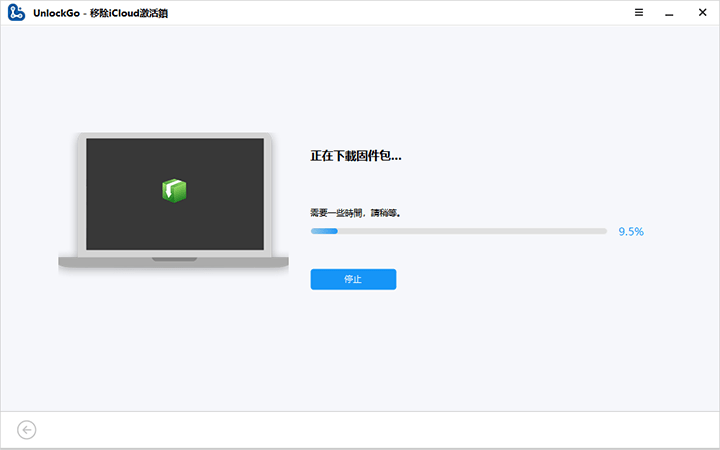Maximize the UnlockGo window
The height and width of the screenshot is (450, 720).
pyautogui.click(x=684, y=13)
